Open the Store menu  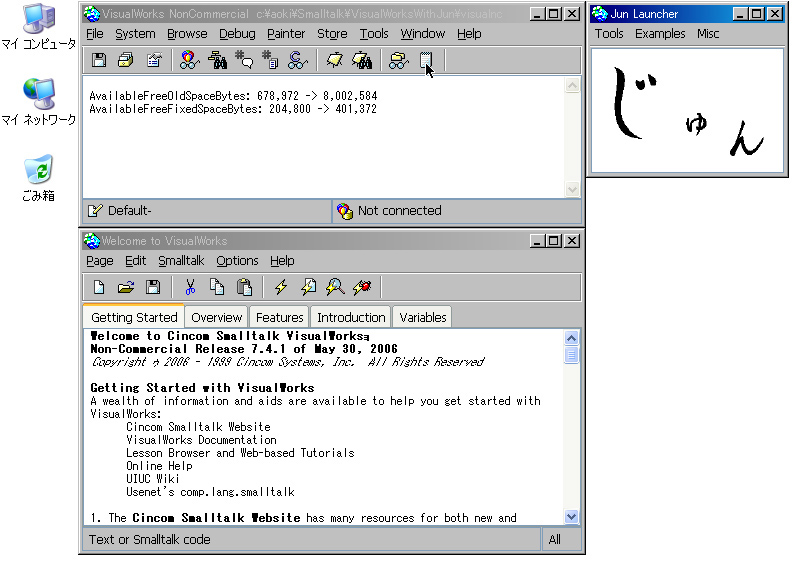pyautogui.click(x=332, y=34)
